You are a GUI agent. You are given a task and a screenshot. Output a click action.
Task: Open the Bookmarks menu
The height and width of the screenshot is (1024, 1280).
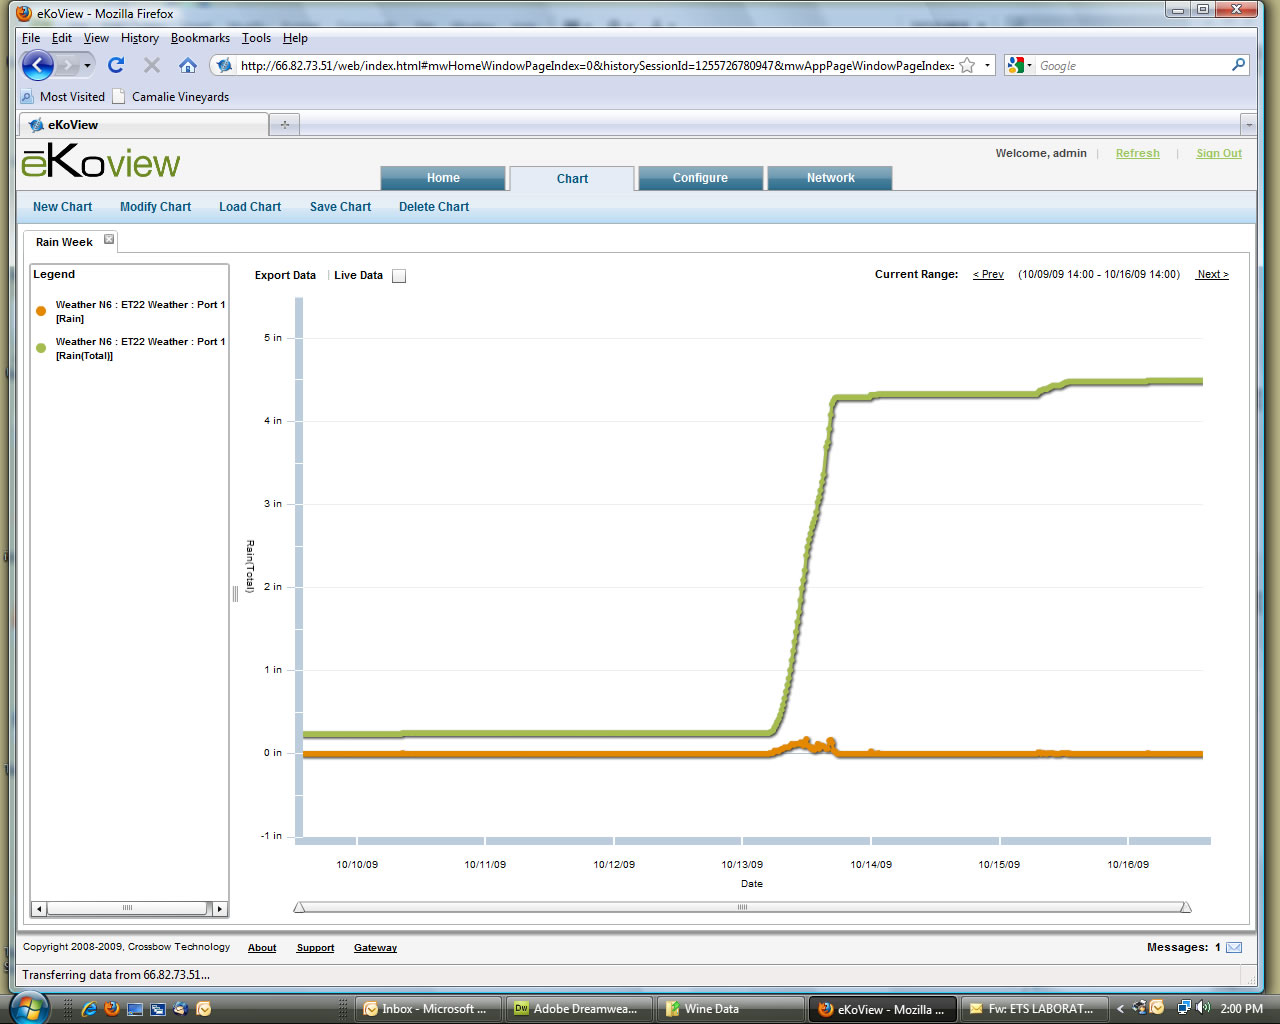(200, 38)
